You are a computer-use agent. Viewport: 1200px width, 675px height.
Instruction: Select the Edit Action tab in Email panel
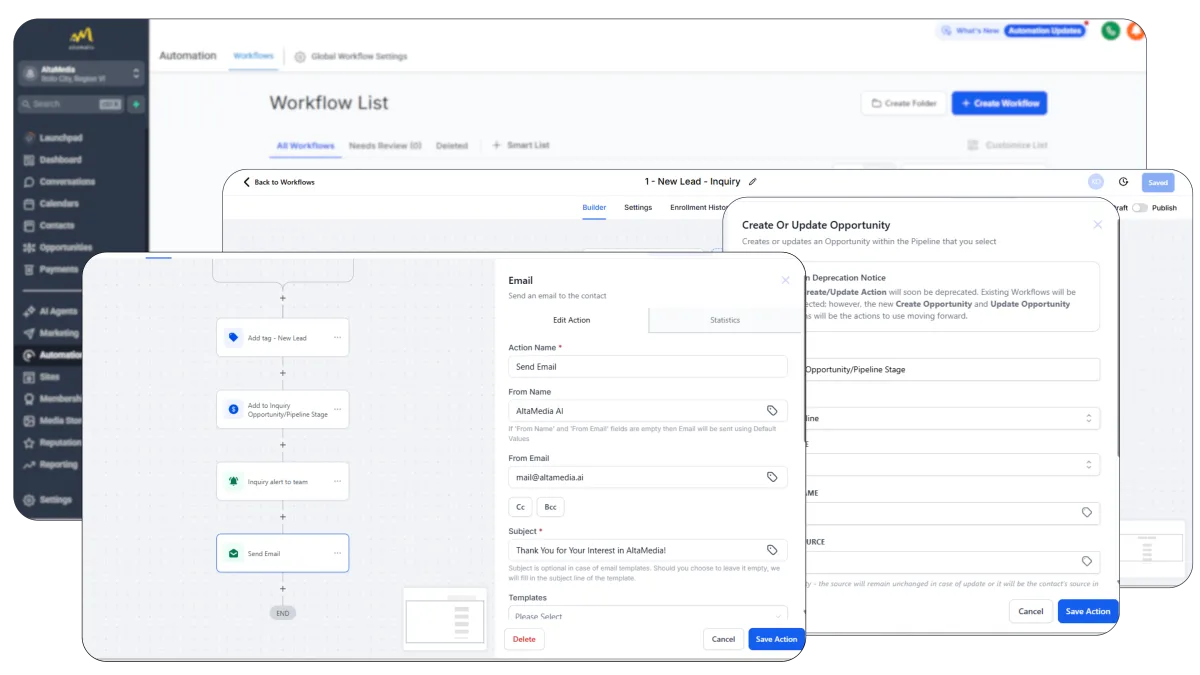pyautogui.click(x=572, y=320)
